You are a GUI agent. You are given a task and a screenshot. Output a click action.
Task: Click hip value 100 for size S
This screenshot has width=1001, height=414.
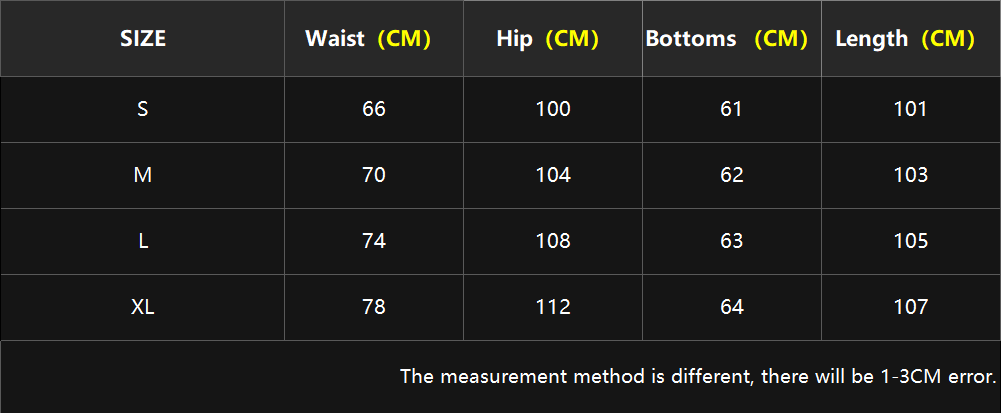pos(553,109)
